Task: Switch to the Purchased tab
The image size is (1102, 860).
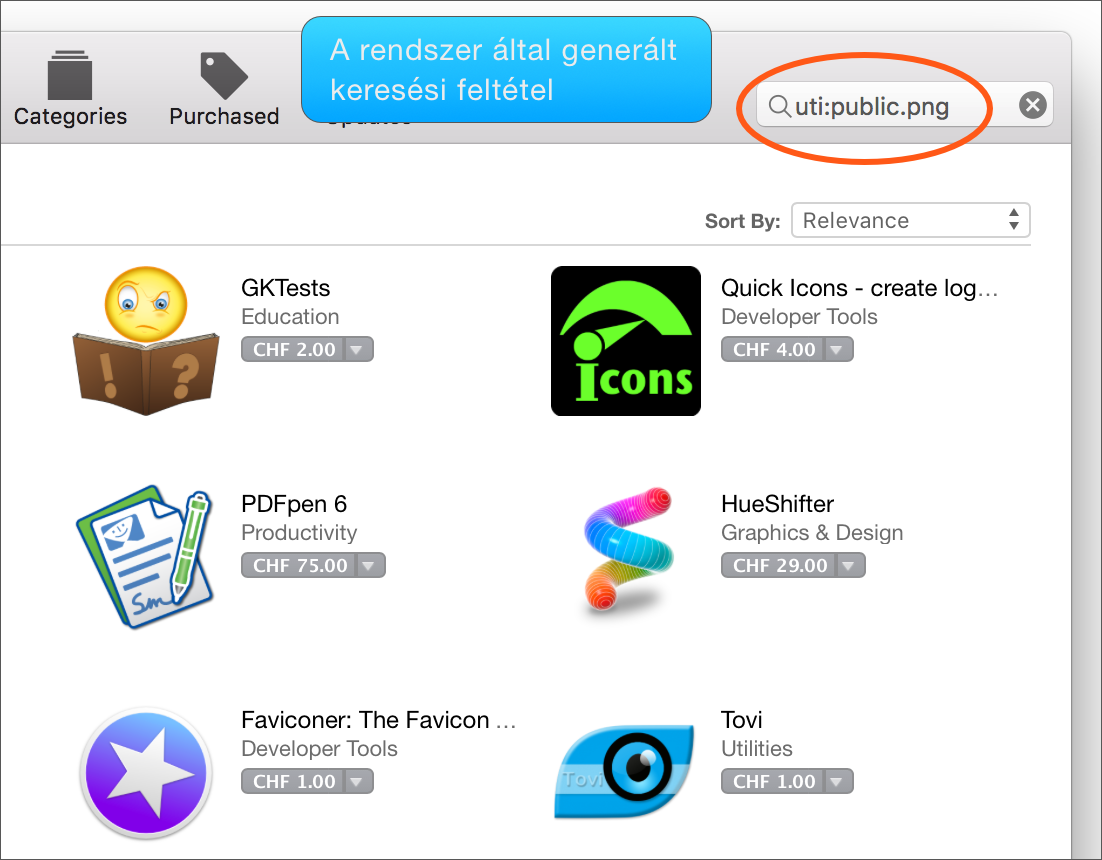Action: (224, 89)
